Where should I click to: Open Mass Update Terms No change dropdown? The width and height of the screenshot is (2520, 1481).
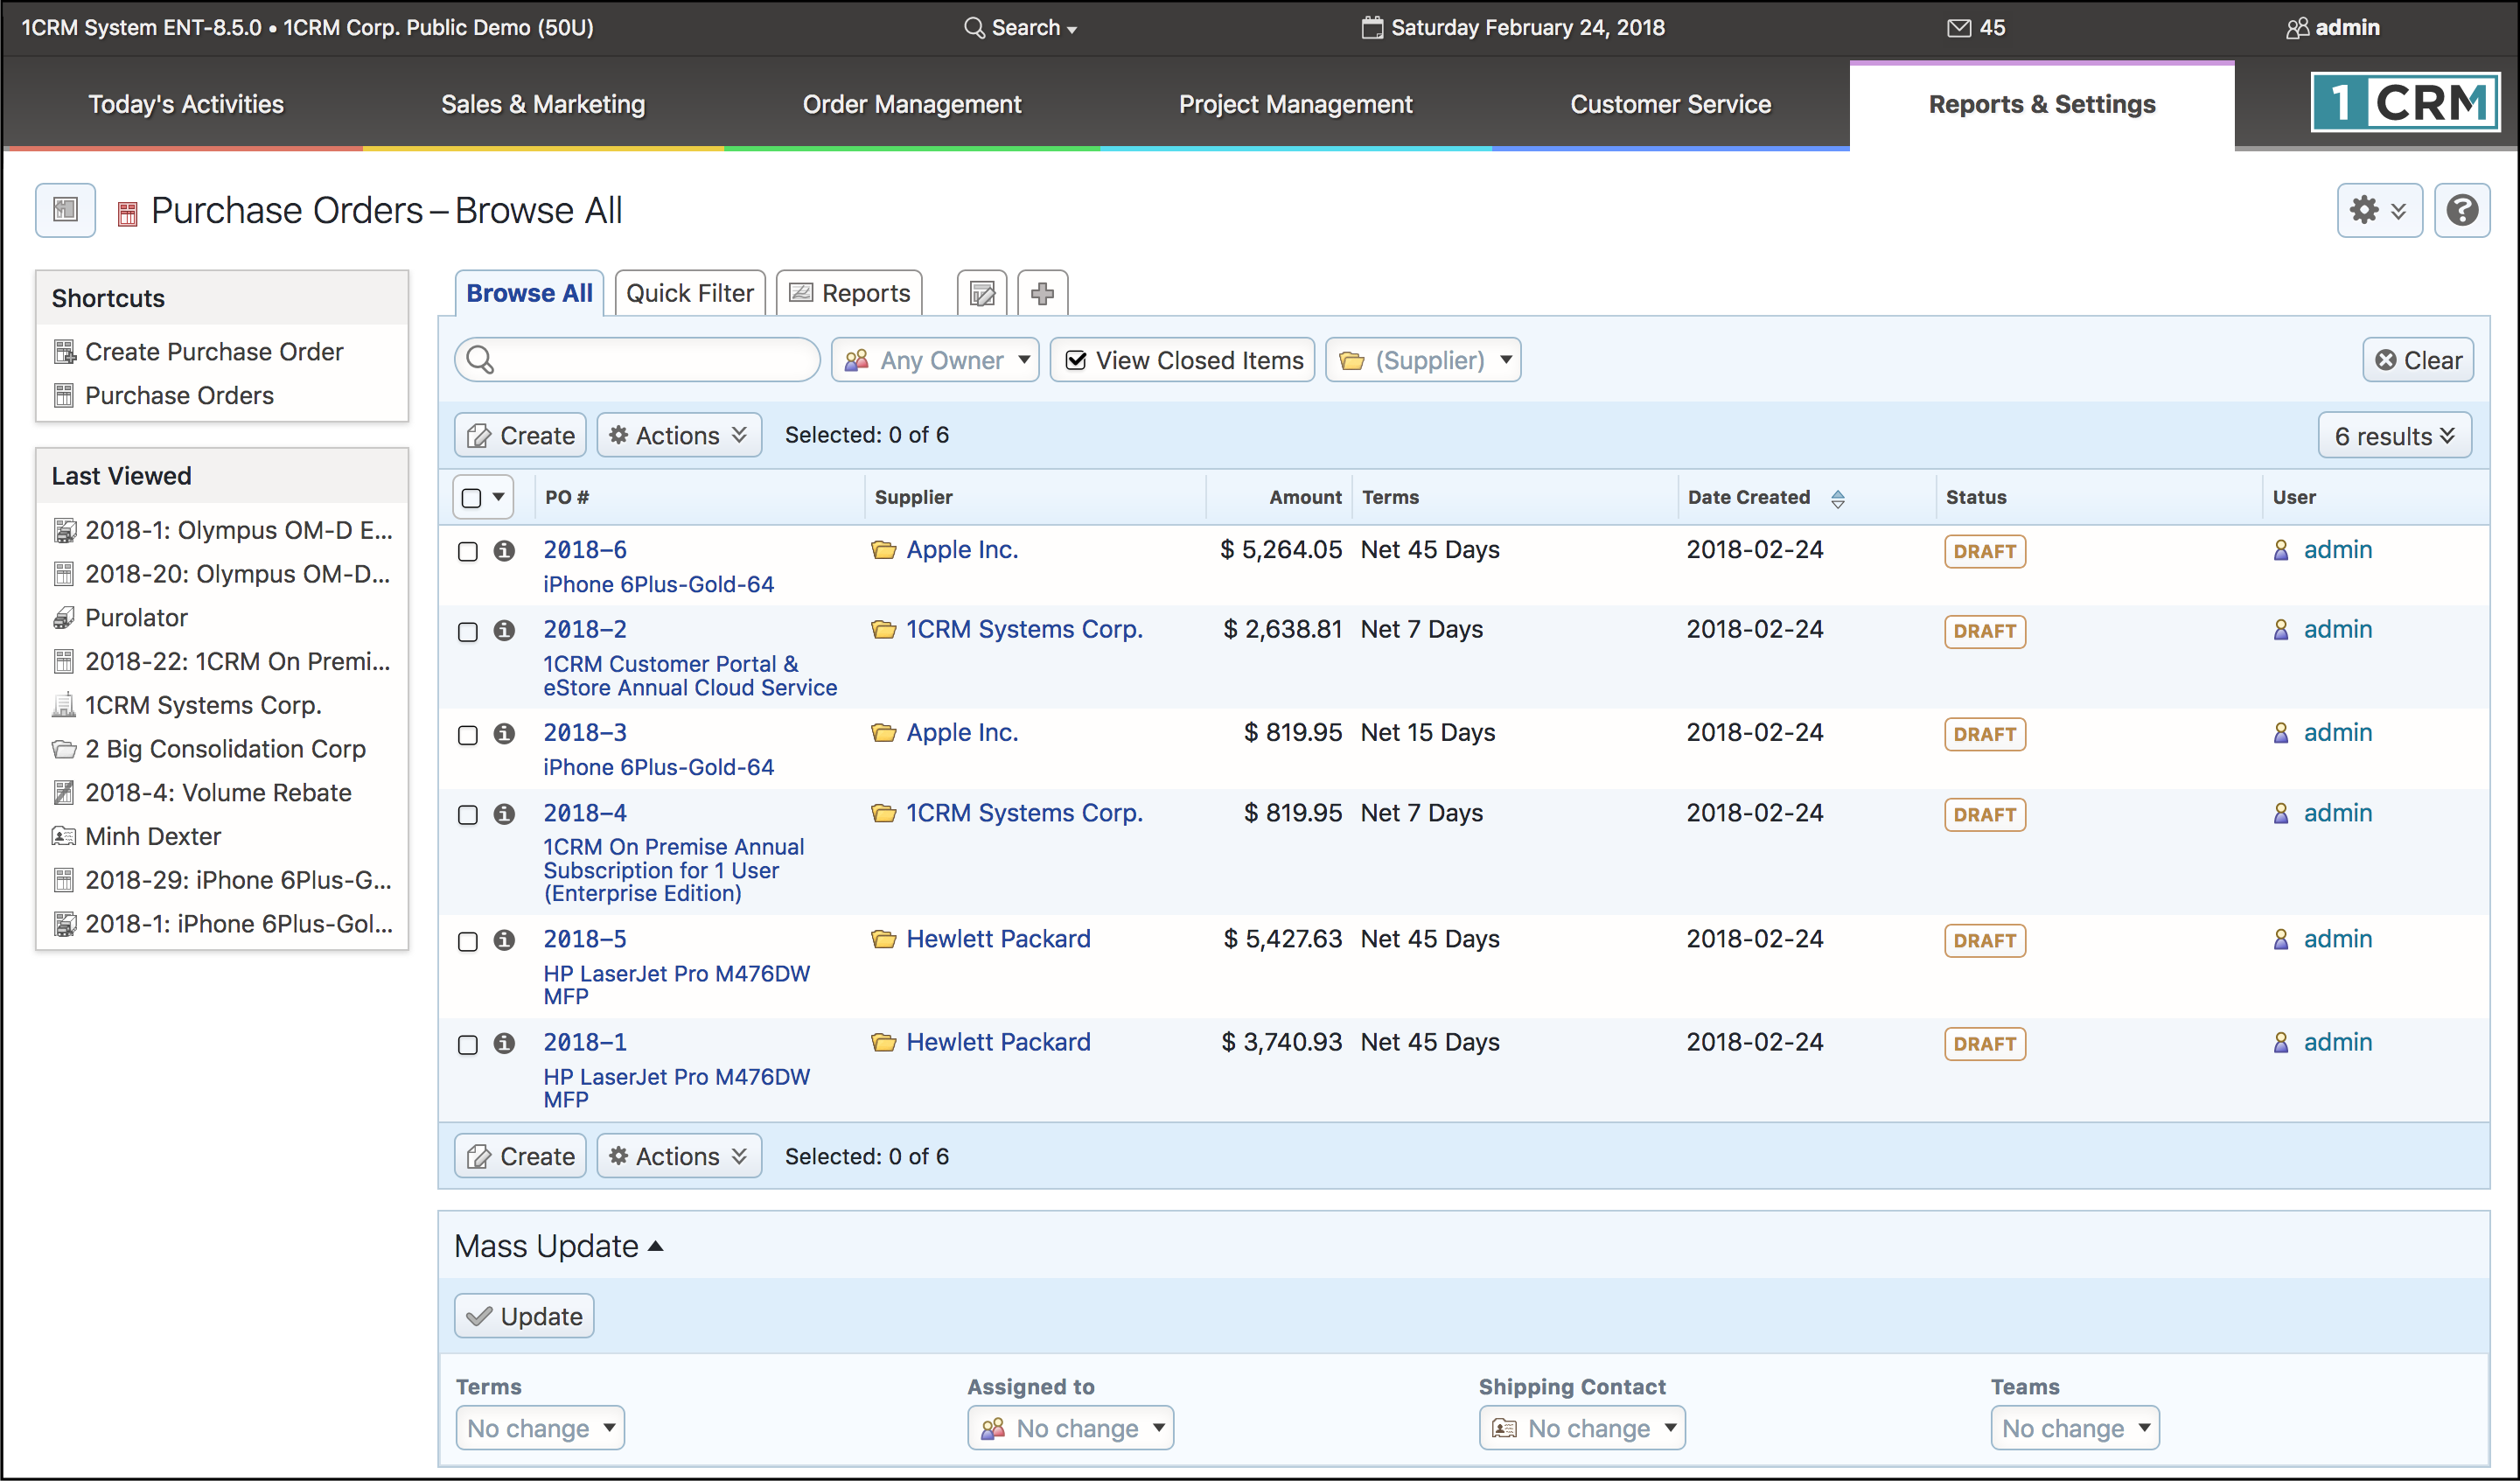tap(539, 1428)
